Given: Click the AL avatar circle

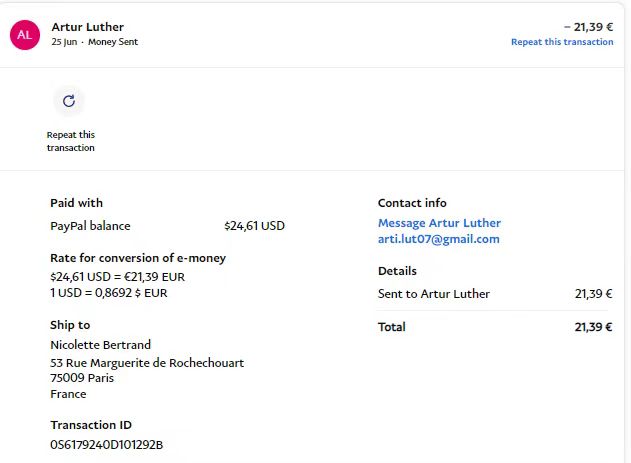Looking at the screenshot, I should coord(24,35).
